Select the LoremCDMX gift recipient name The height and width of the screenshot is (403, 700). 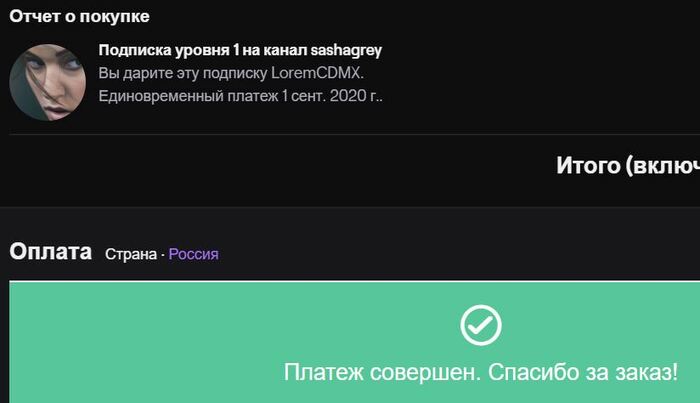tap(315, 73)
